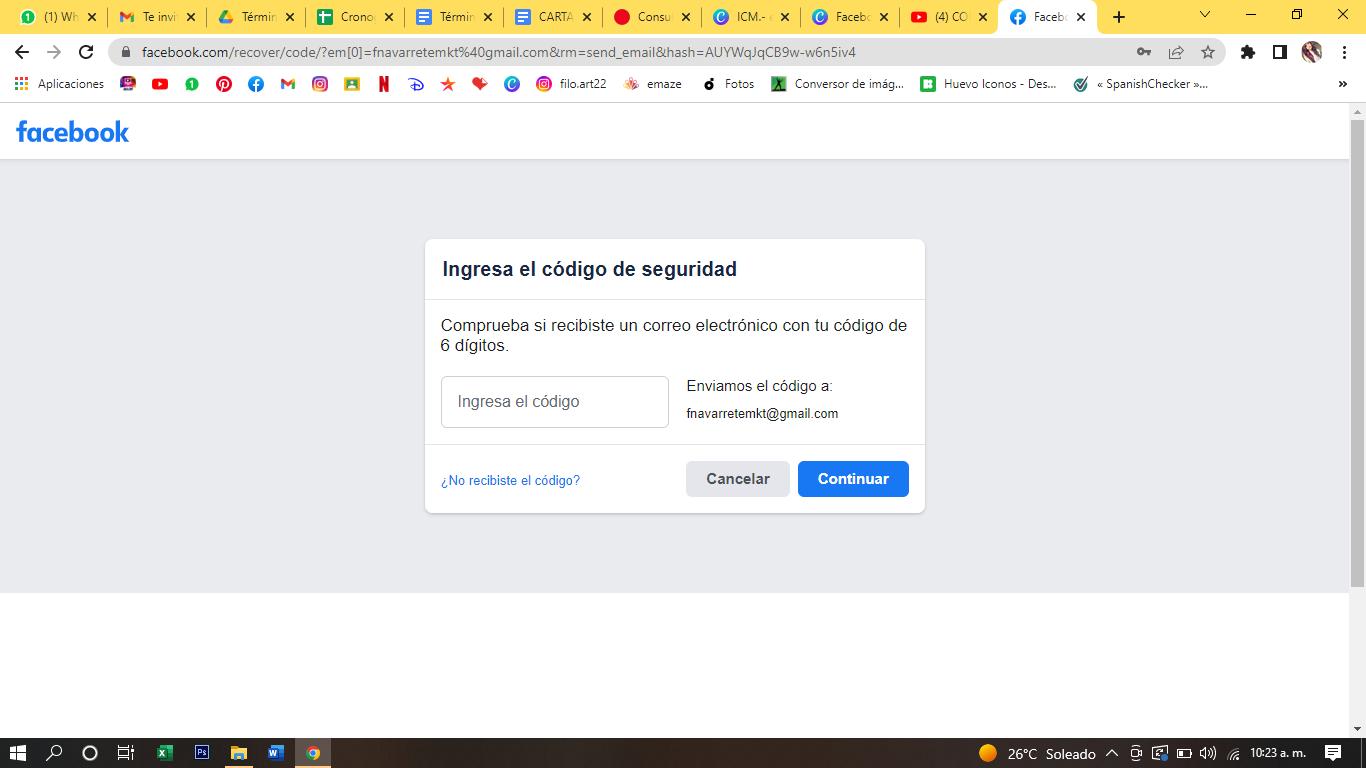Image resolution: width=1366 pixels, height=768 pixels.
Task: Open the Google Classroom bookmark icon
Action: coord(352,84)
